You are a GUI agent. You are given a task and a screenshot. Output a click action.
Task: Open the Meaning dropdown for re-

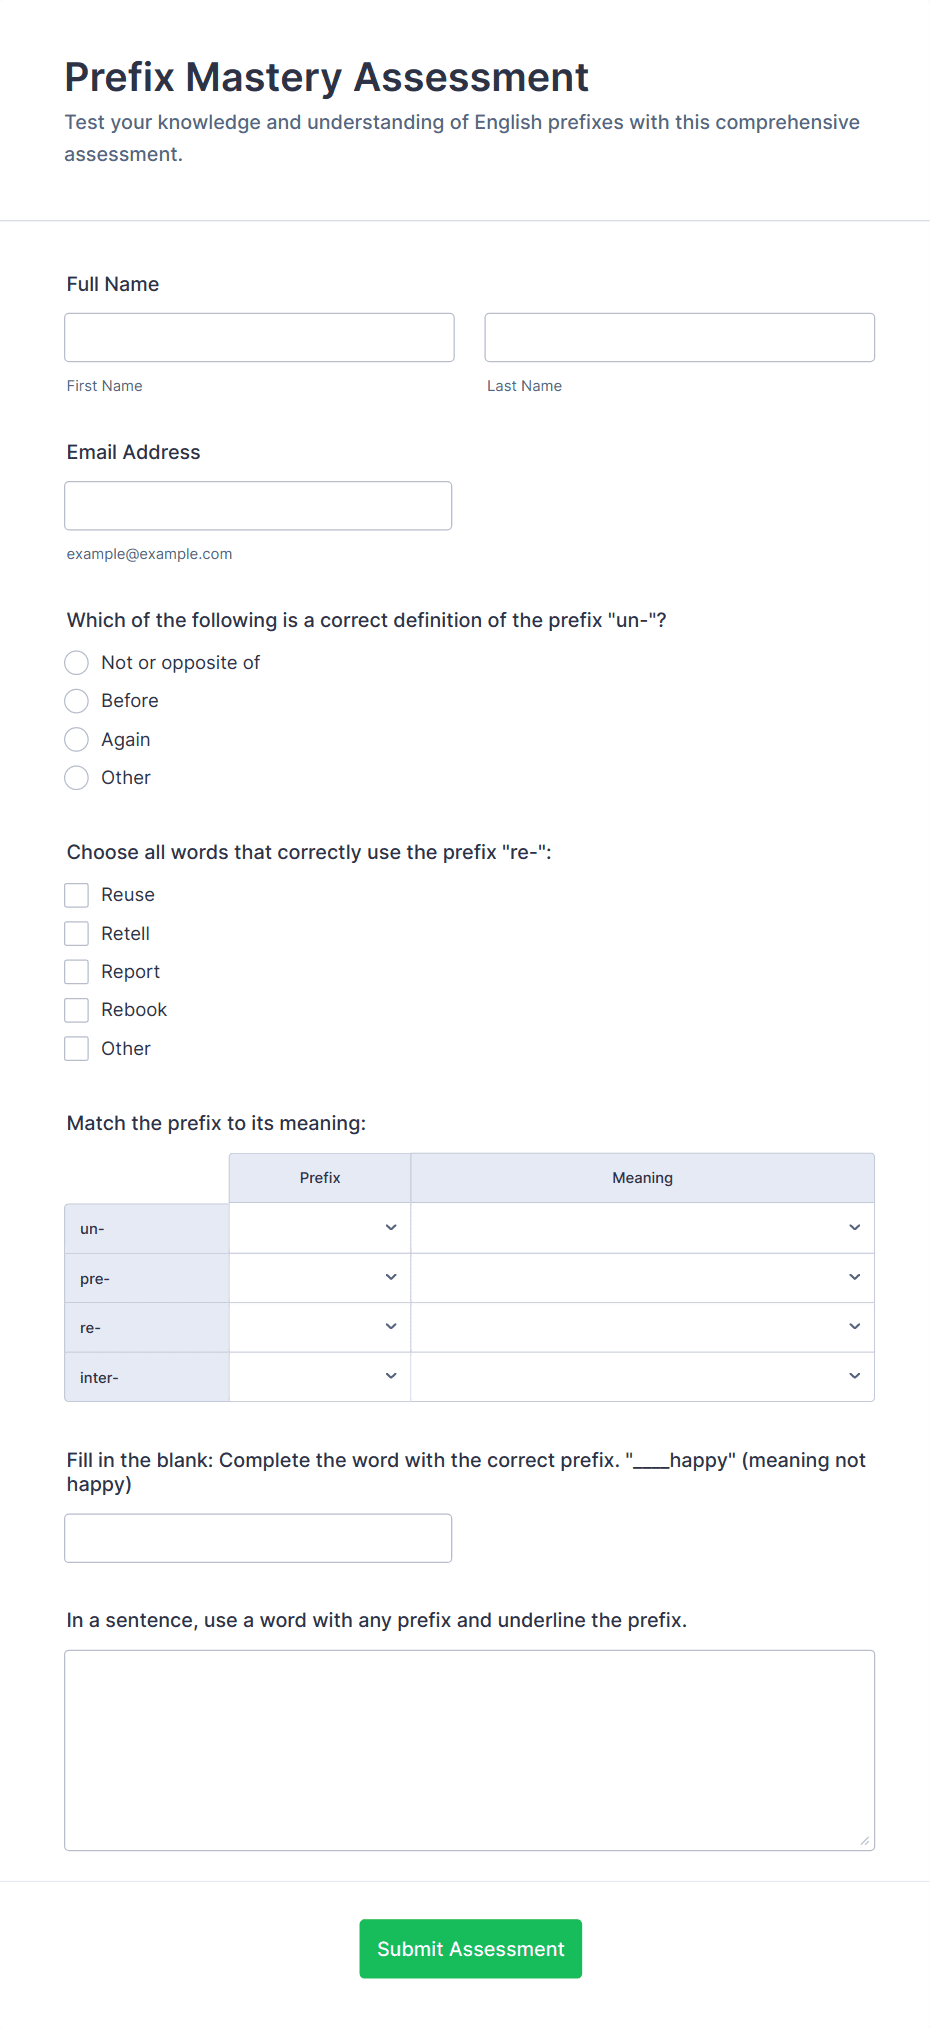pyautogui.click(x=642, y=1327)
